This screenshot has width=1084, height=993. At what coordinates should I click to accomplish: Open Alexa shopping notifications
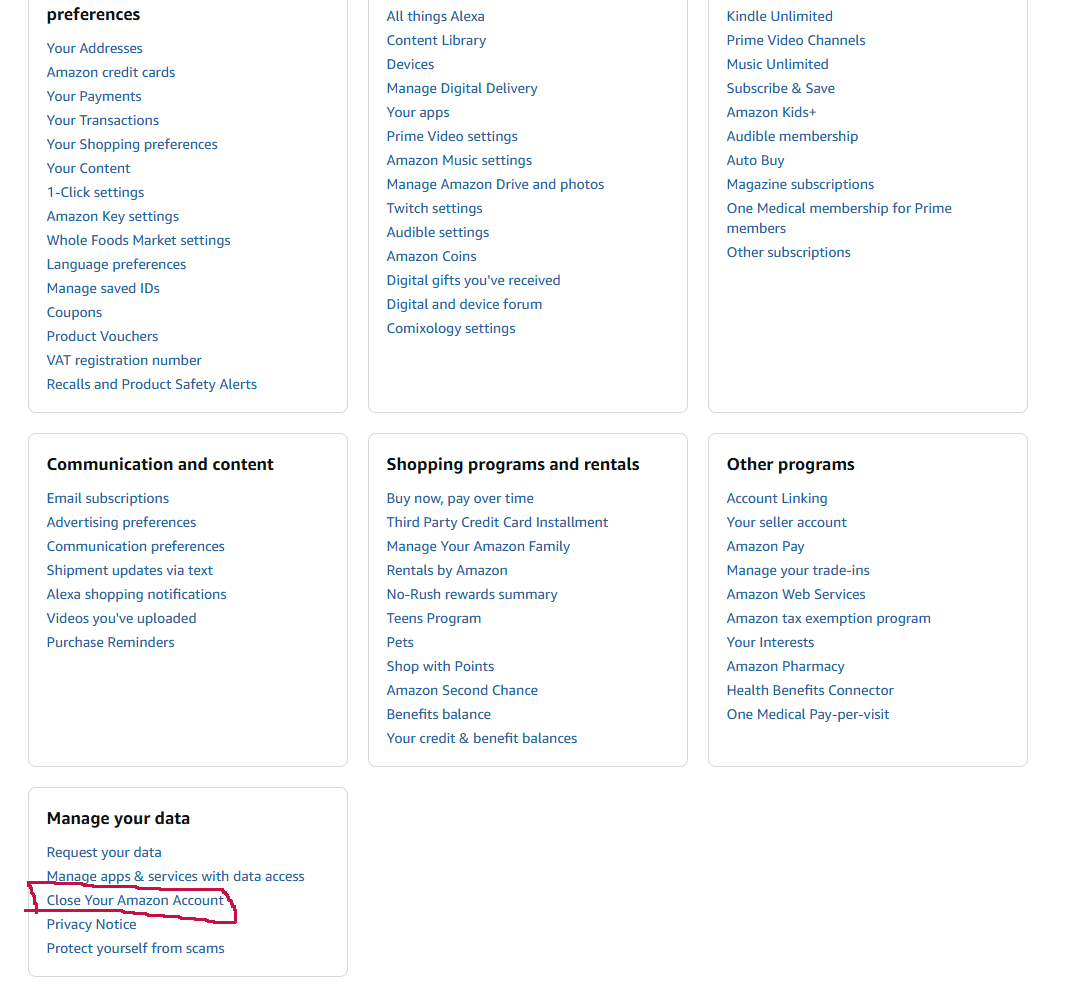click(137, 595)
